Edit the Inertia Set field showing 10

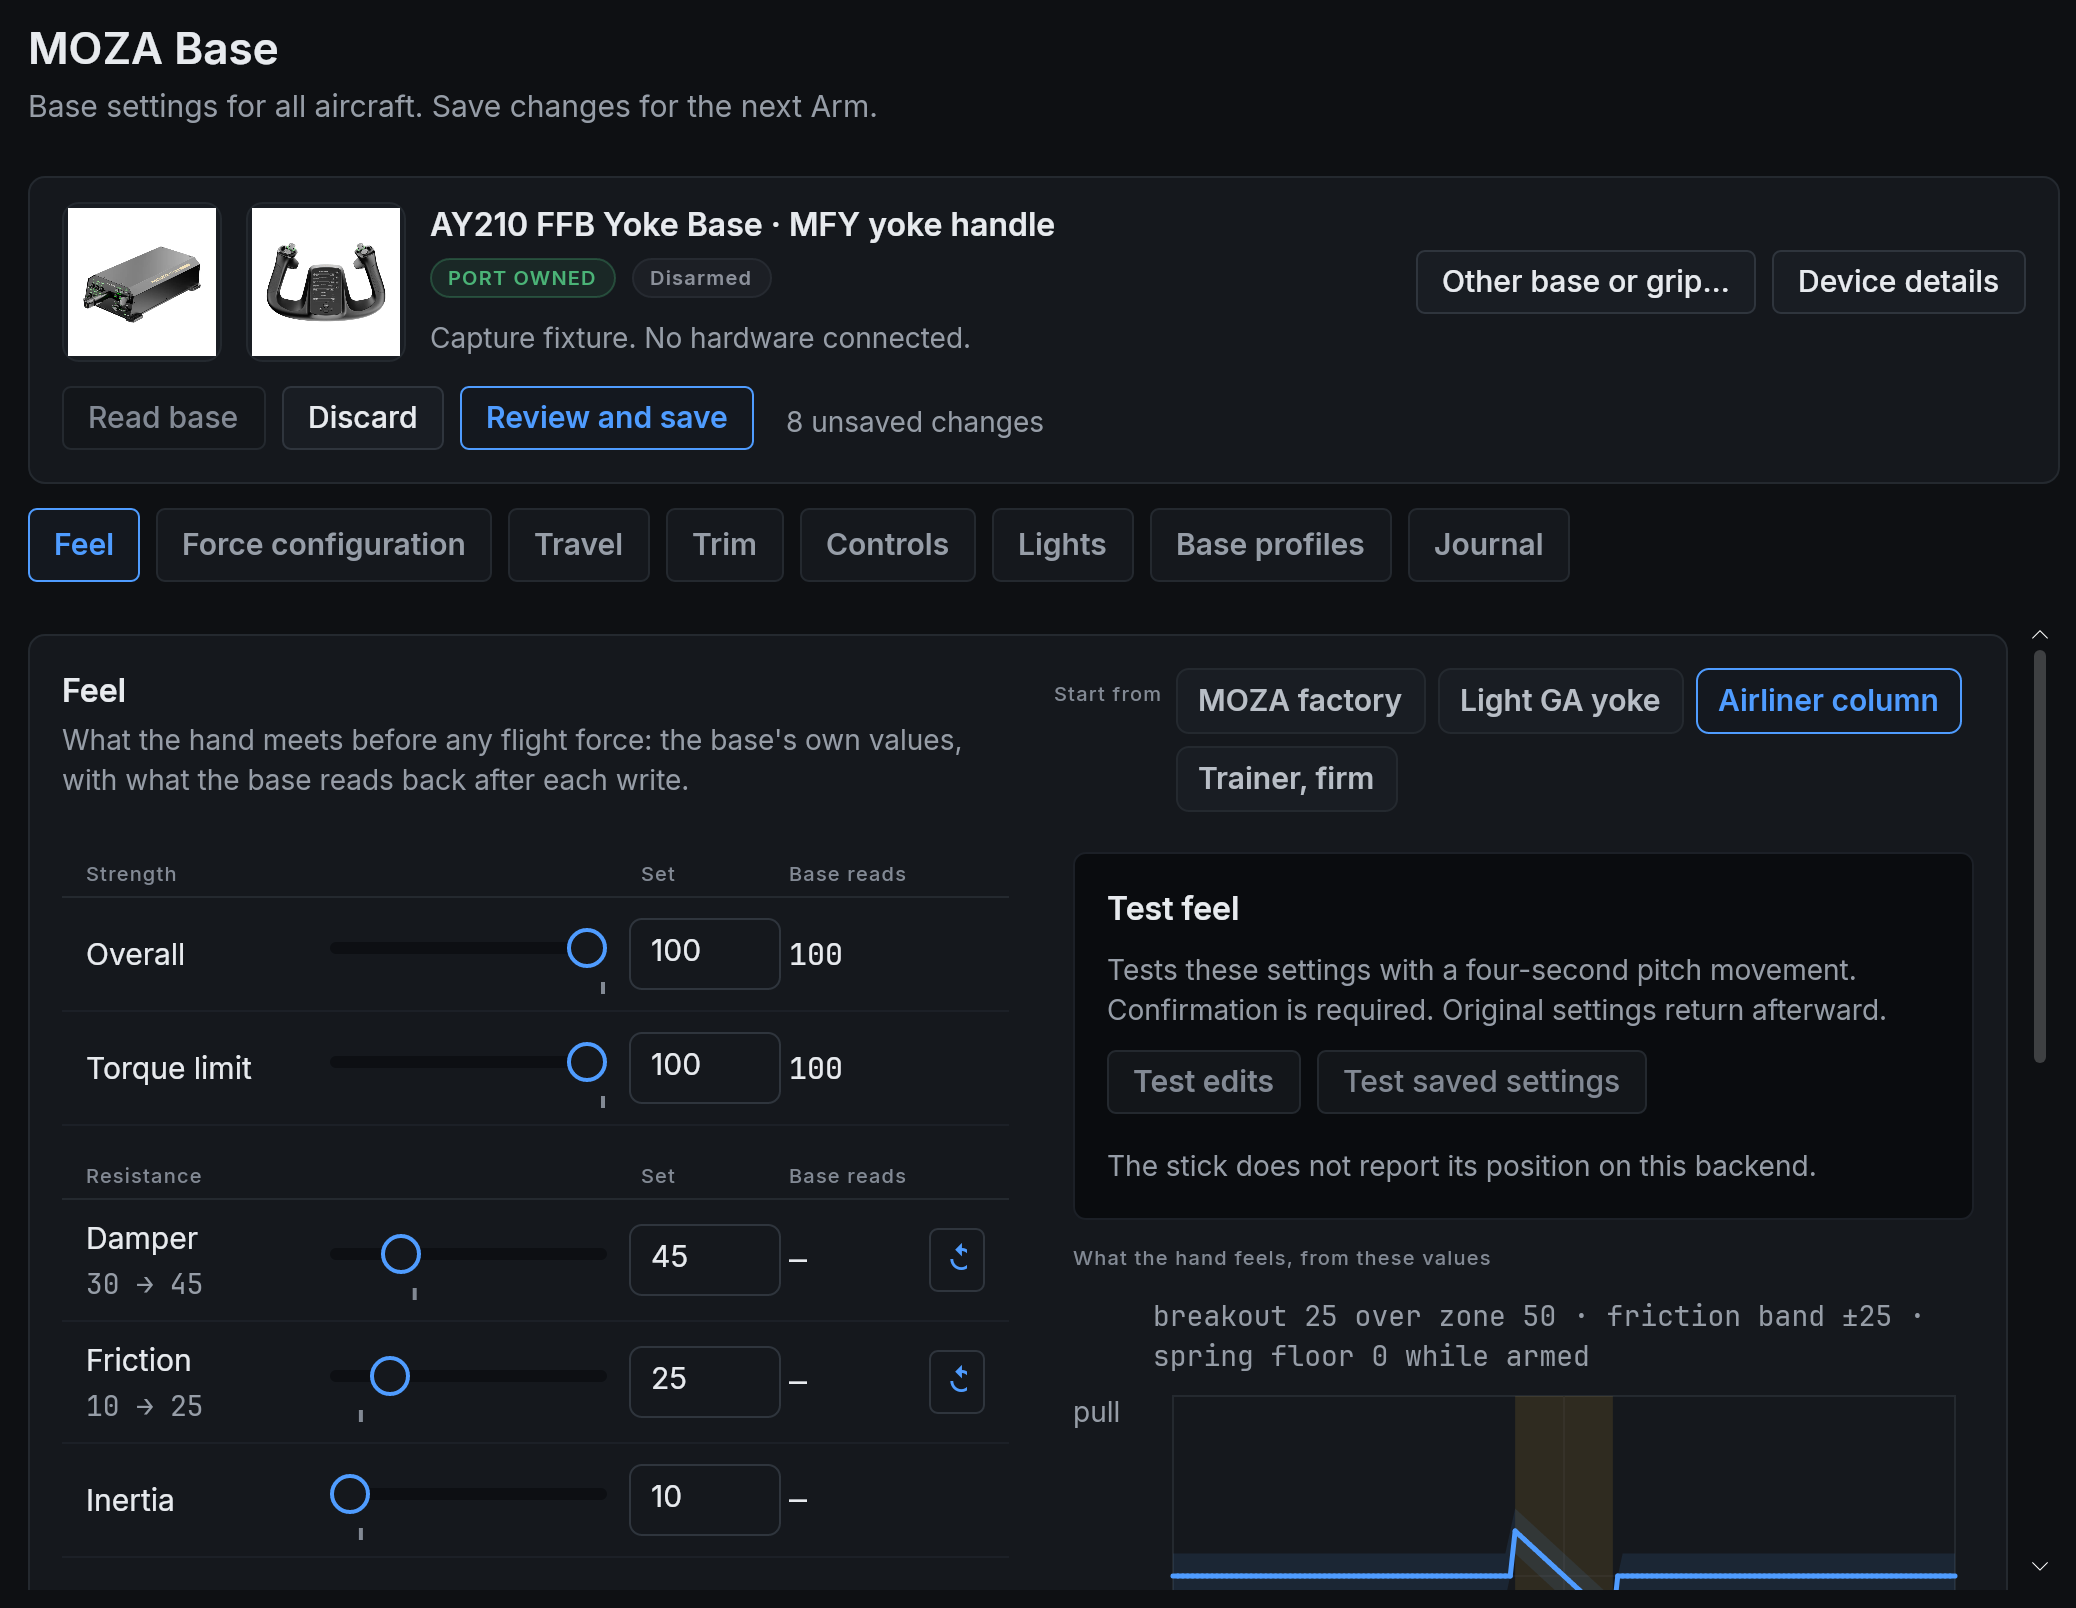(x=705, y=1500)
